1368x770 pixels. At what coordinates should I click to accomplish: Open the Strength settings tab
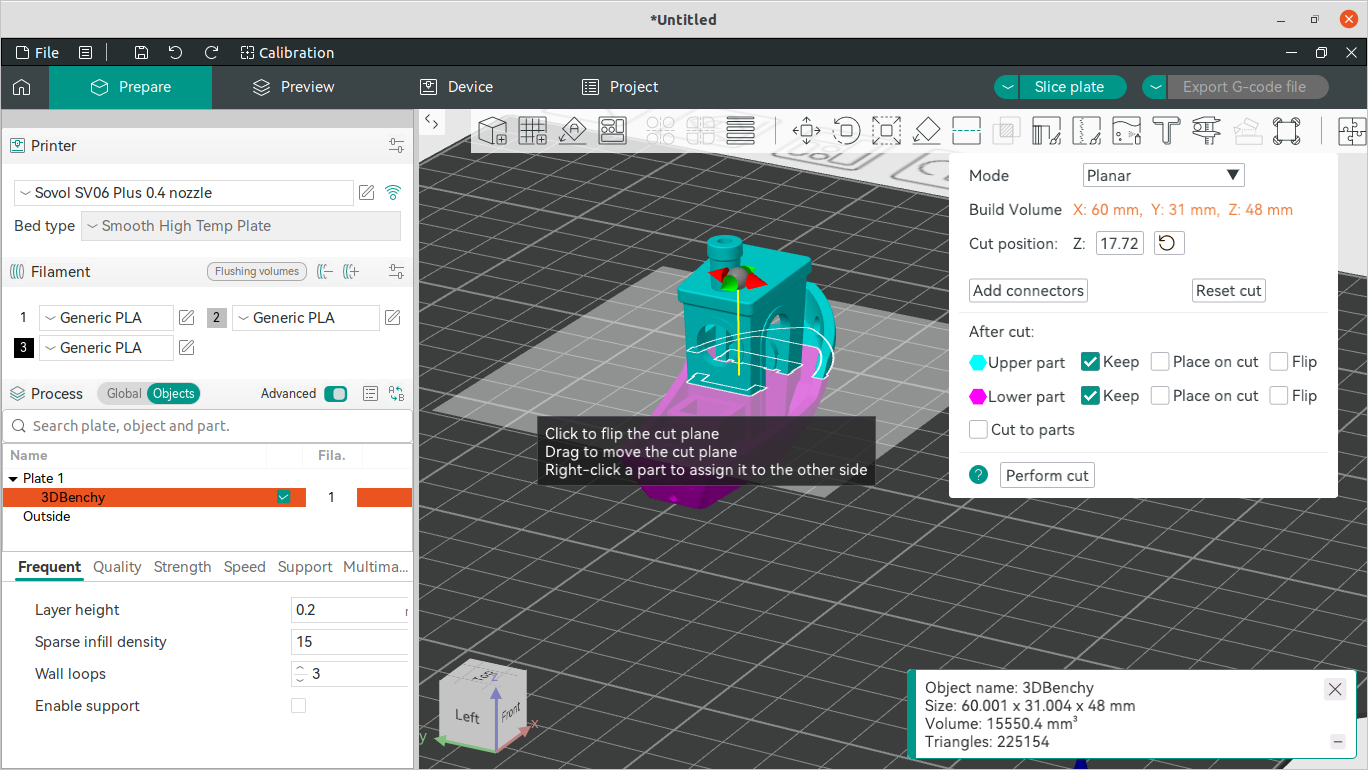click(182, 567)
